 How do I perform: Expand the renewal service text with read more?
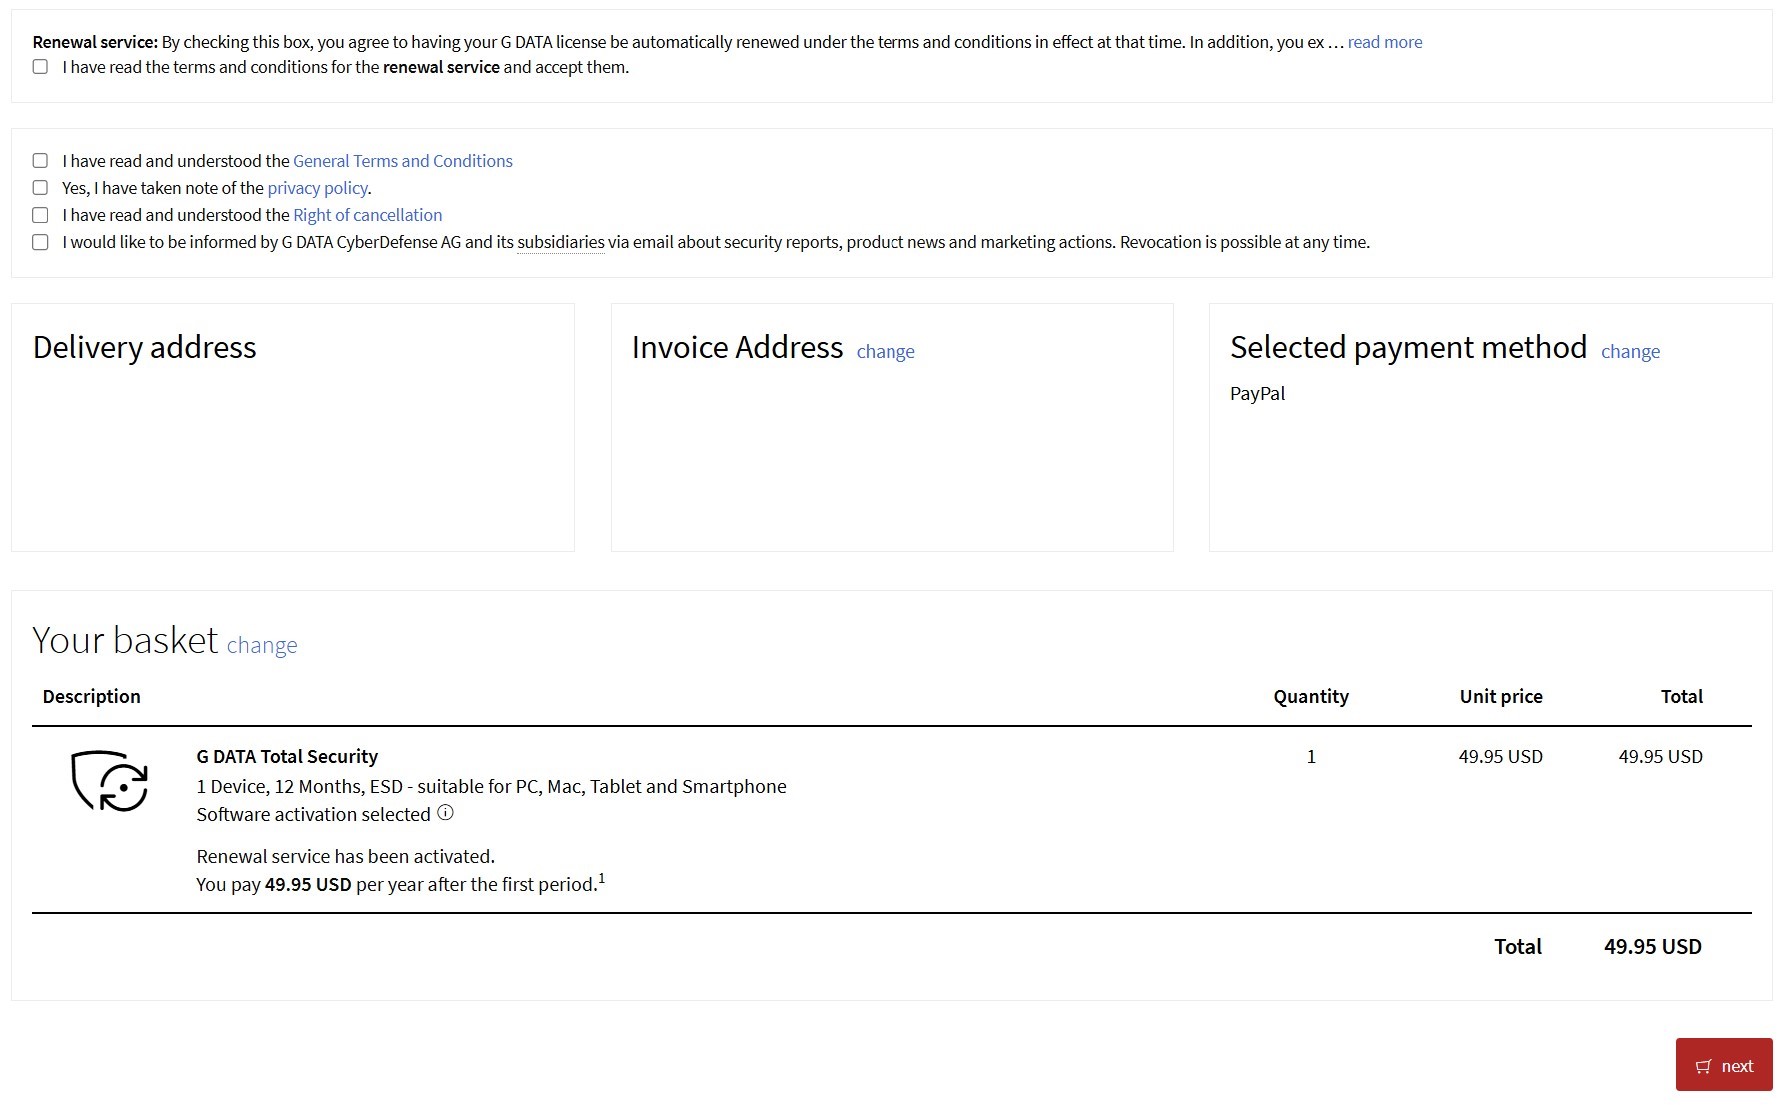1385,42
